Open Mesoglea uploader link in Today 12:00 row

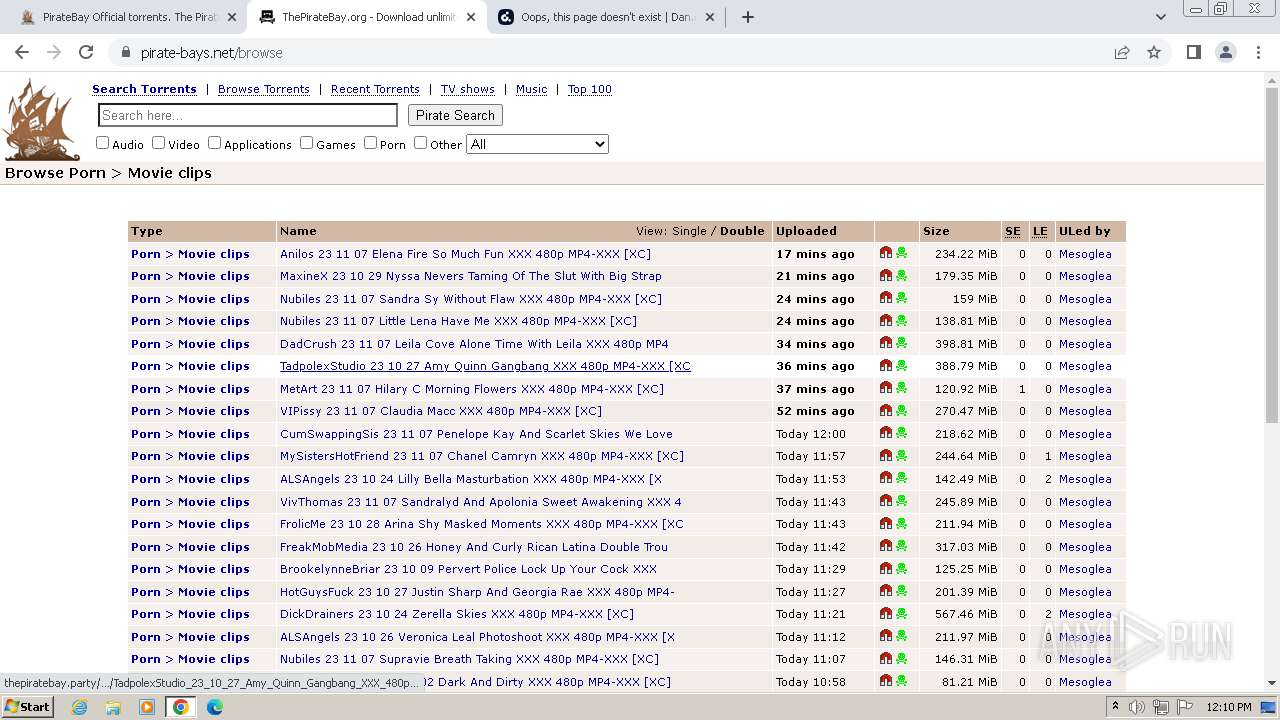tap(1085, 434)
